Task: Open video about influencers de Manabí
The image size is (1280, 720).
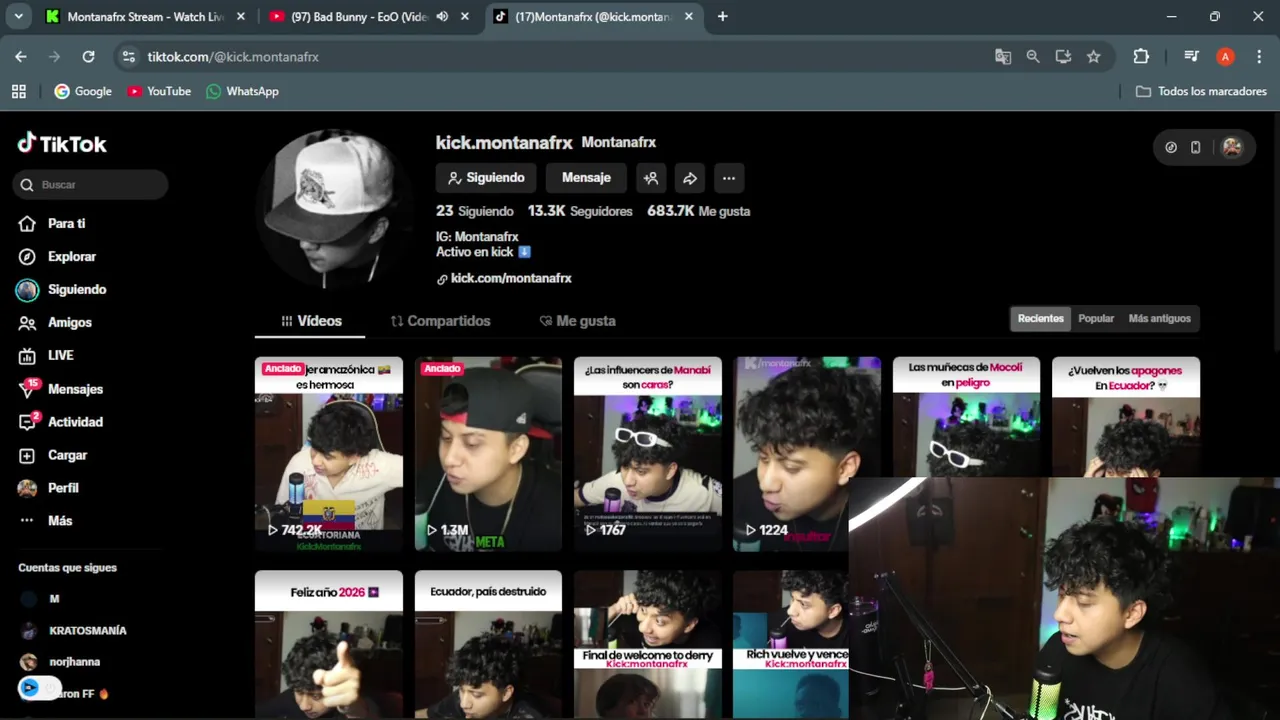Action: tap(648, 454)
